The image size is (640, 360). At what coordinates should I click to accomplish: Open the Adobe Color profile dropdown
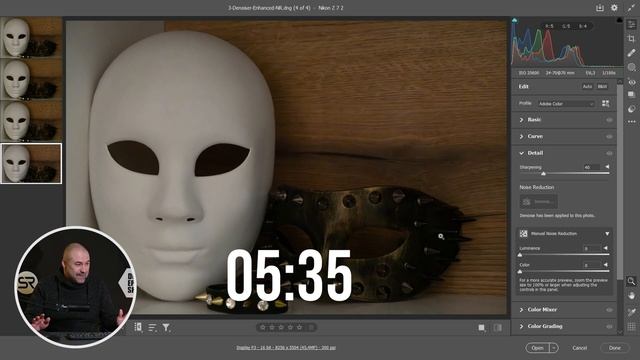point(566,104)
